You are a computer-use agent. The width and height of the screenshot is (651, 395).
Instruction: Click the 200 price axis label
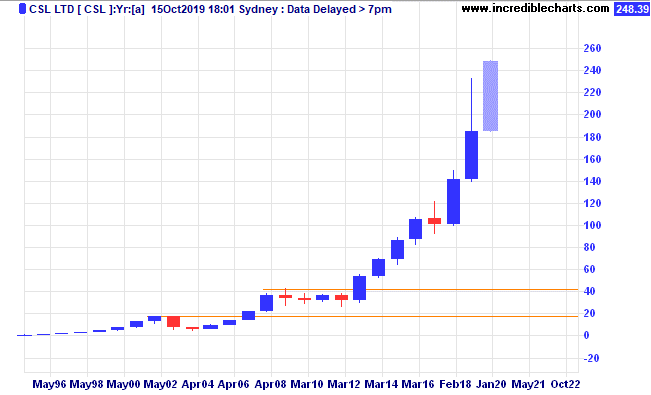click(592, 114)
